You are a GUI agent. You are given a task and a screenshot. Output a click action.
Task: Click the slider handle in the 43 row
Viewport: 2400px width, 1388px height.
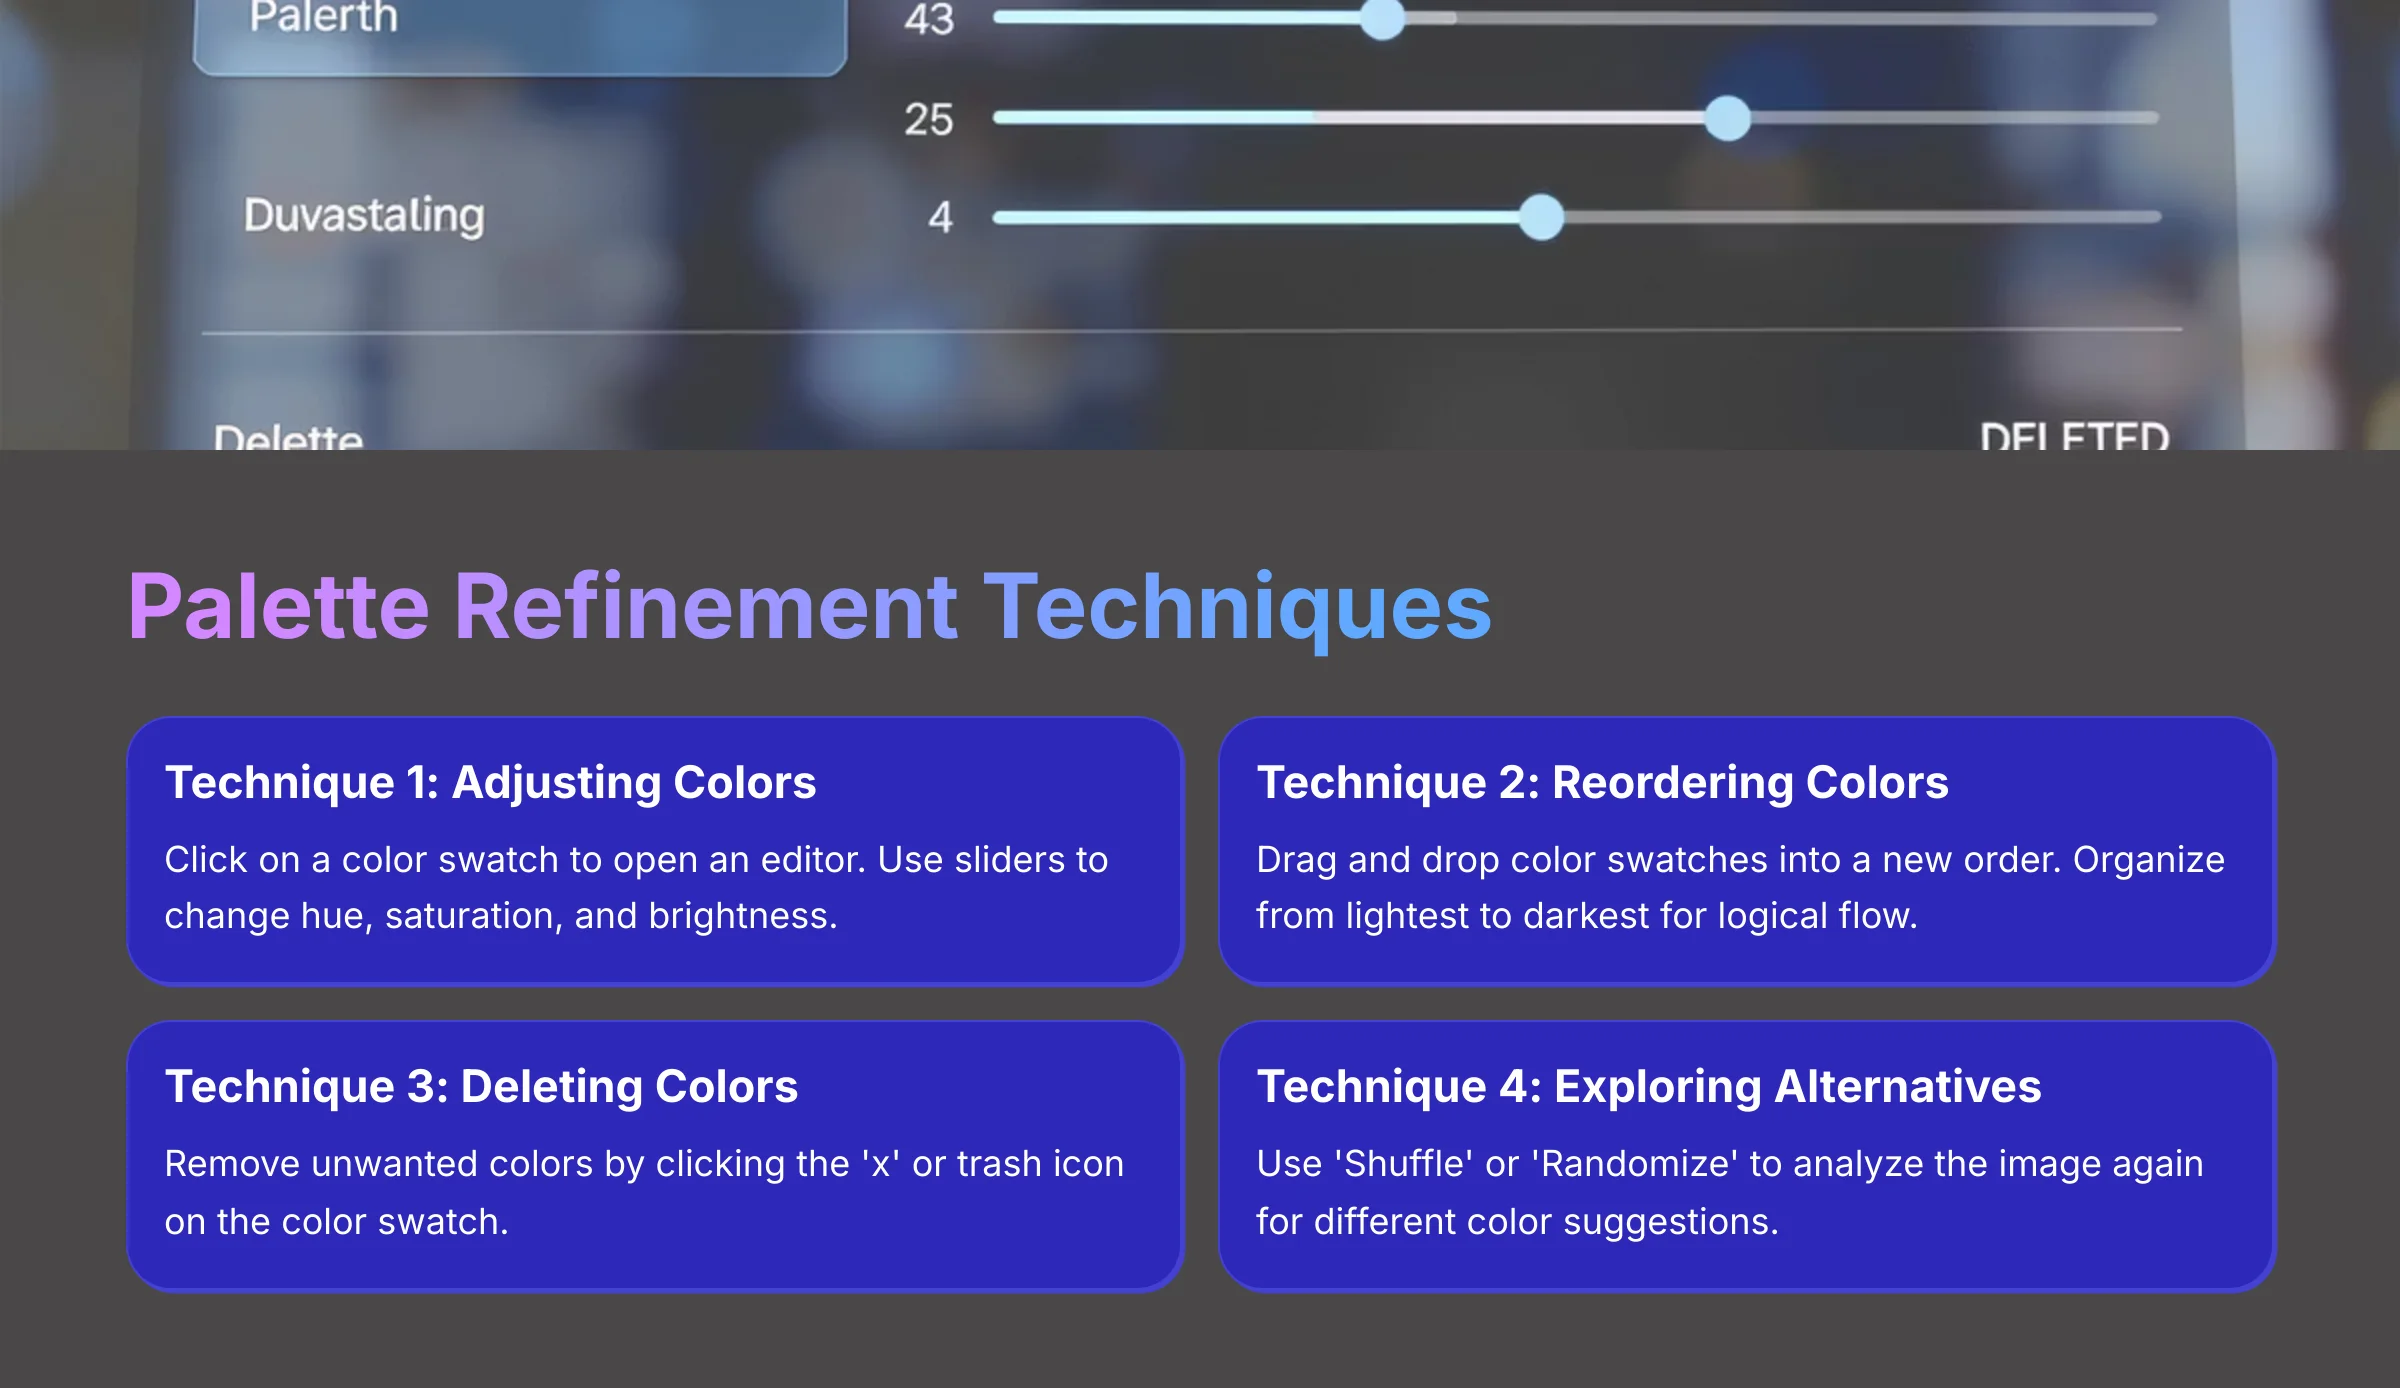coord(1383,18)
